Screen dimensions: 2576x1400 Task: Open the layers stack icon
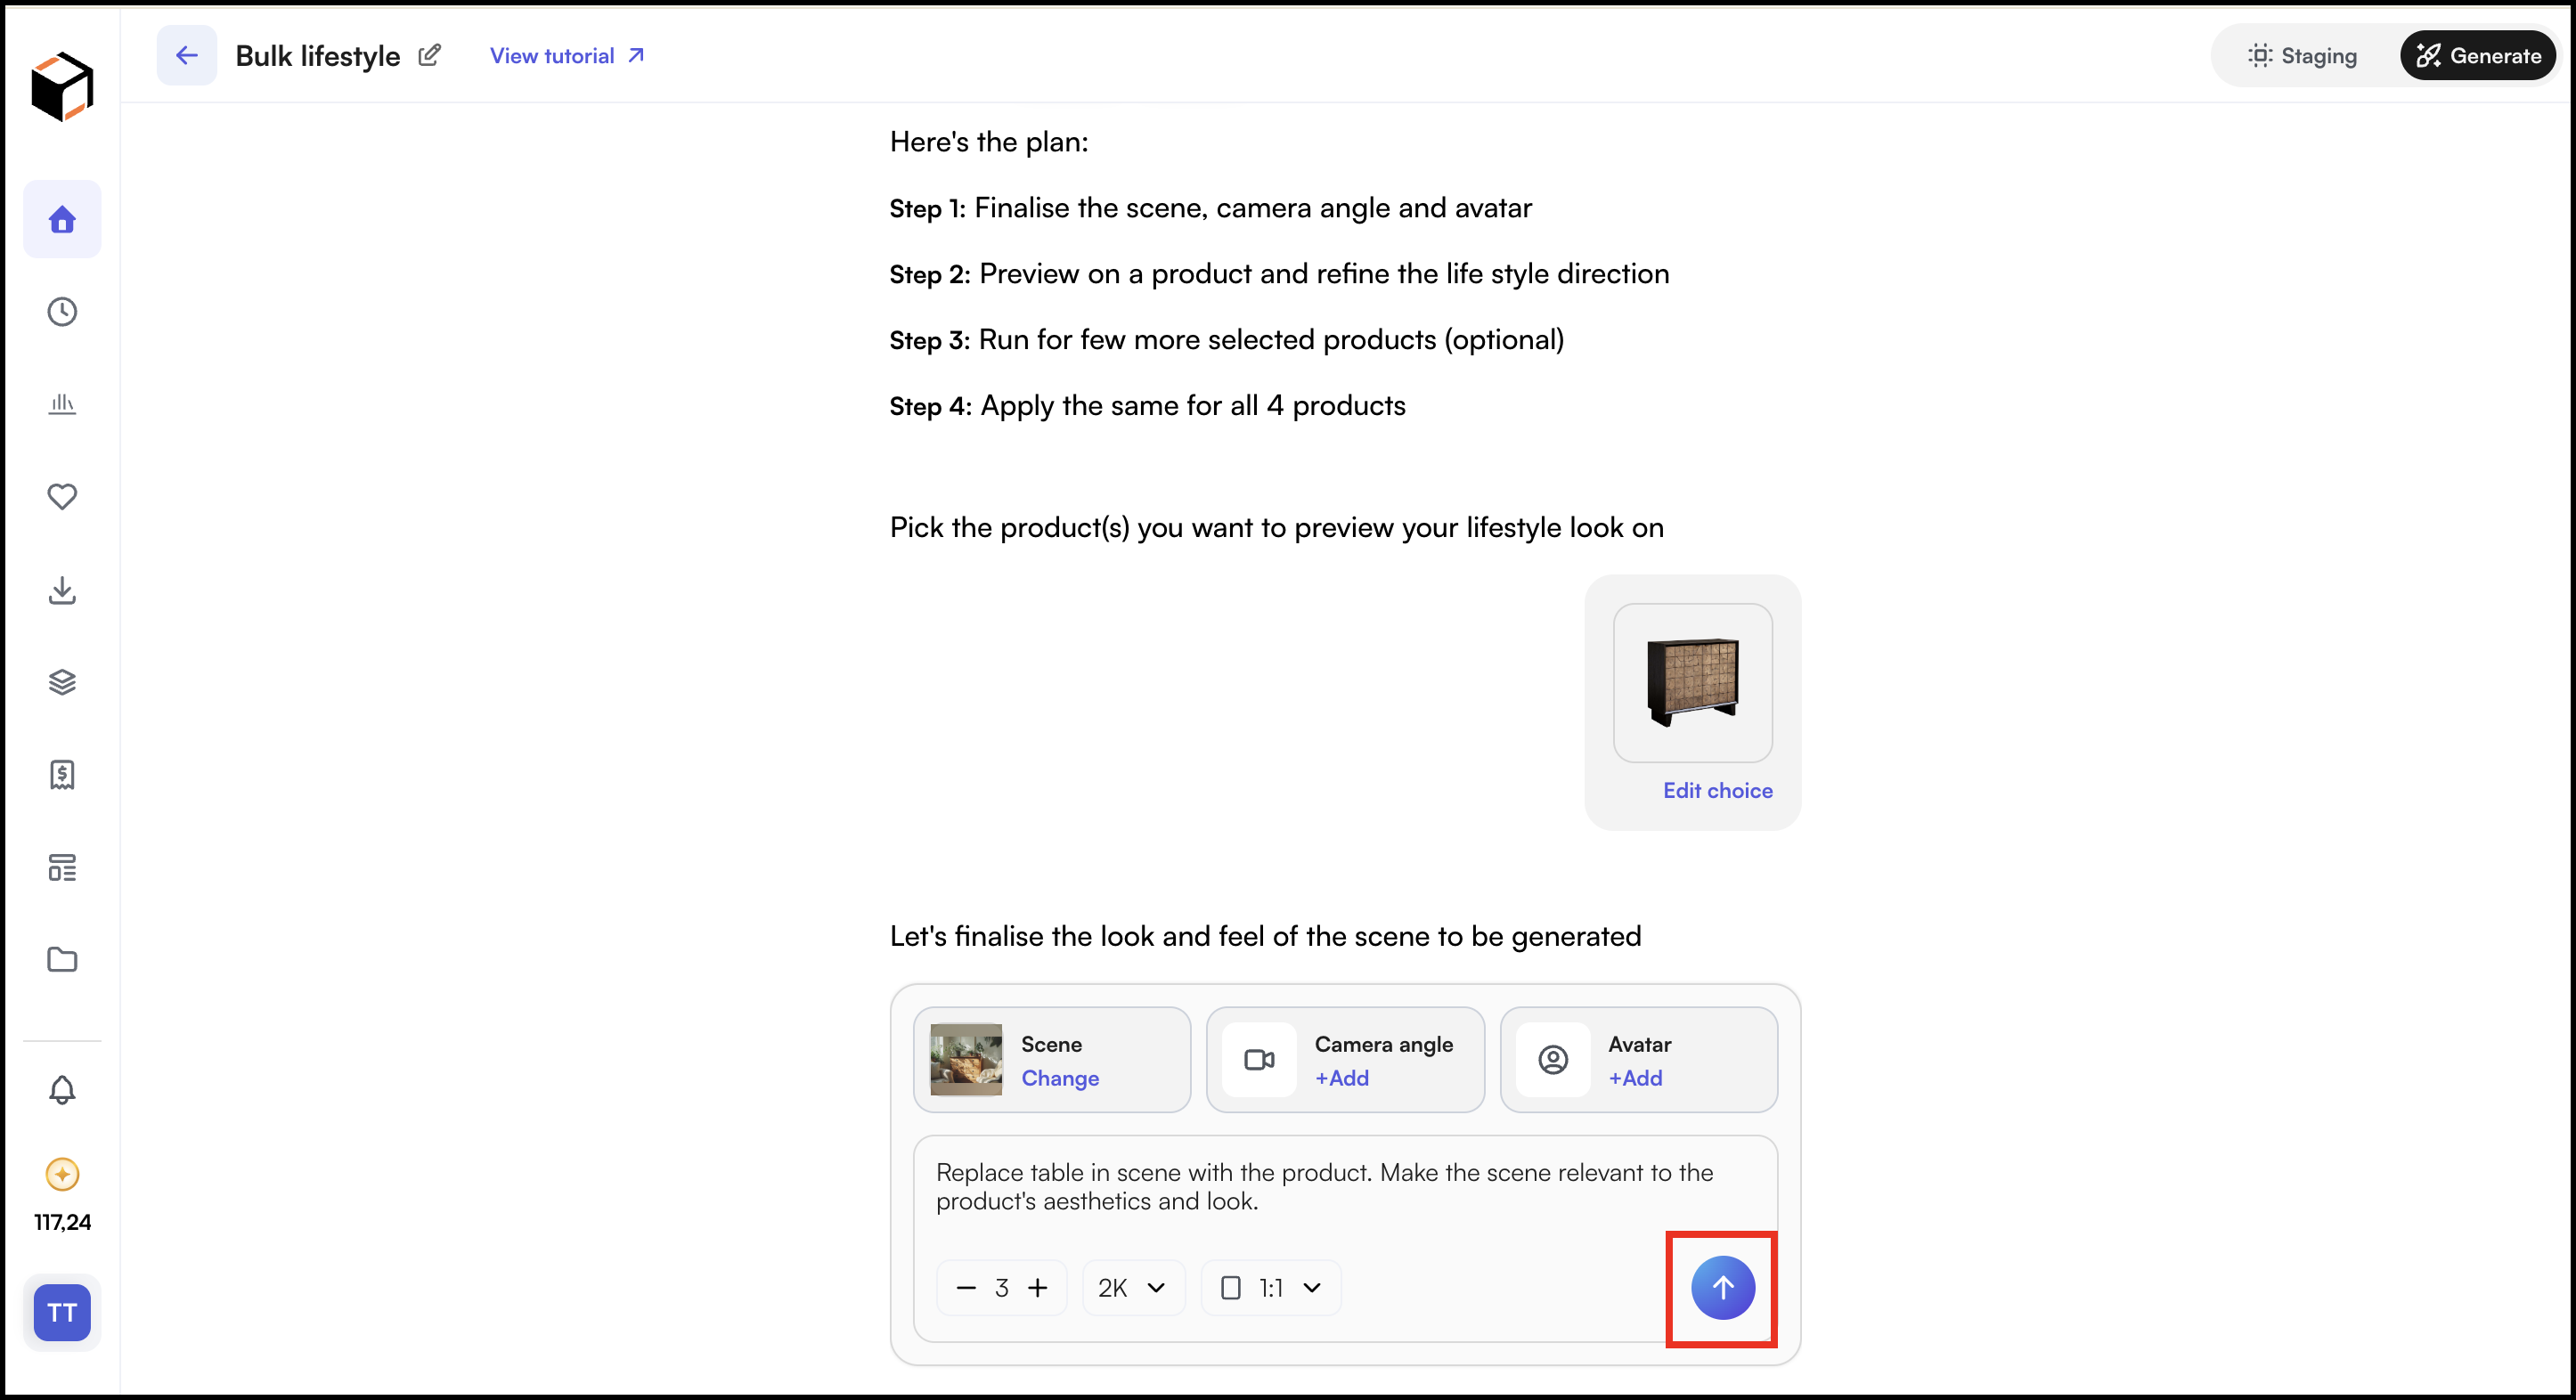pos(62,682)
